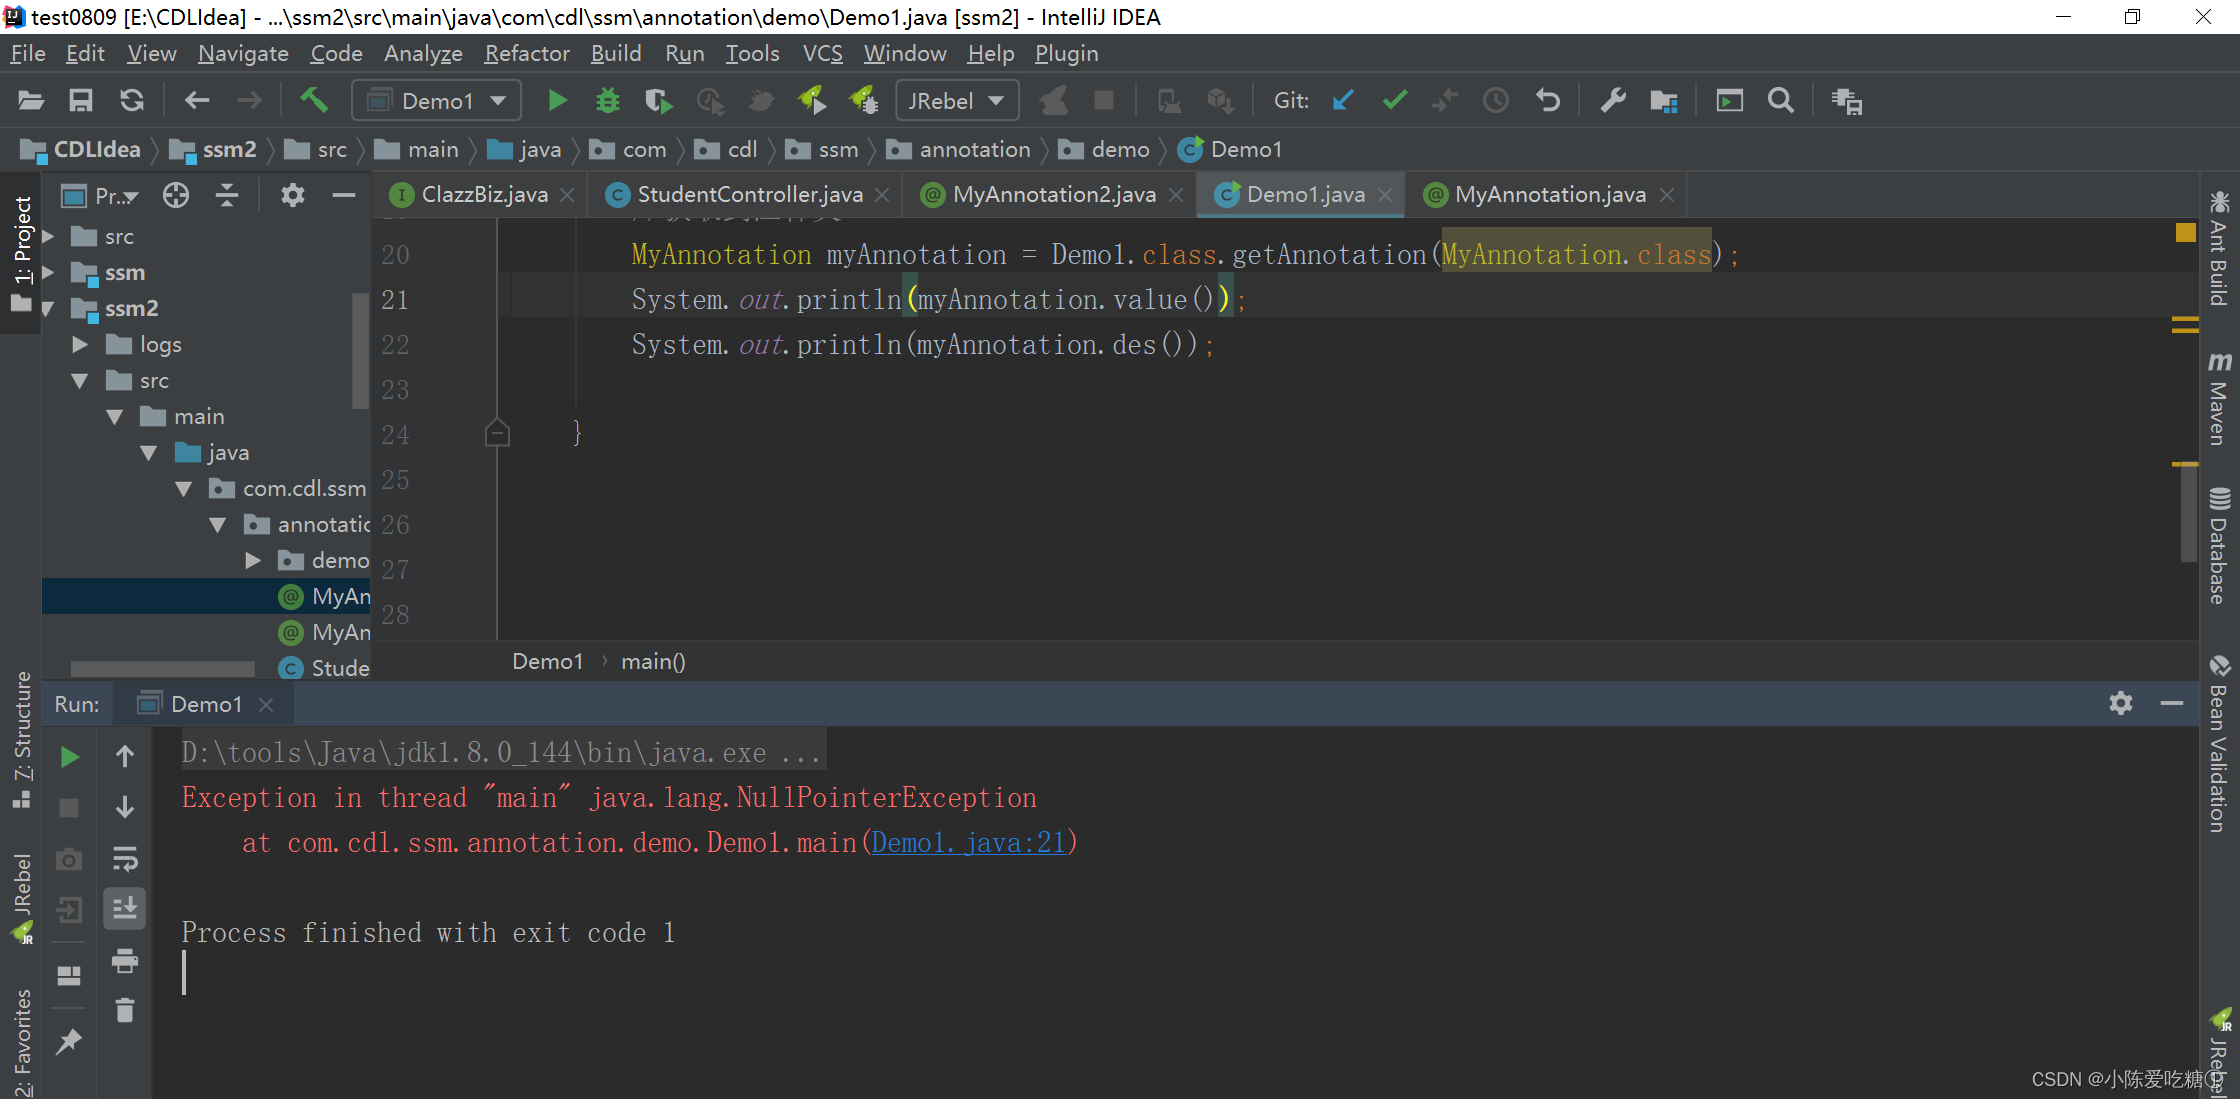Screen dimensions: 2240x1099
Task: Click the Demo1.java:21 stack trace link
Action: click(969, 843)
